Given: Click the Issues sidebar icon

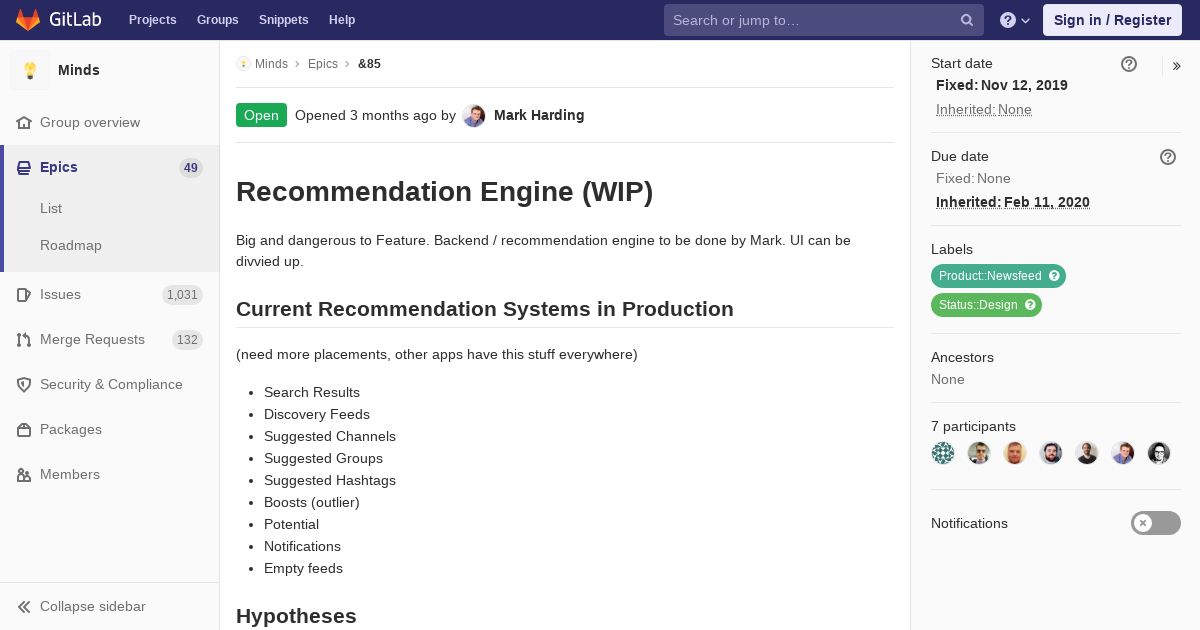Looking at the screenshot, I should 24,294.
